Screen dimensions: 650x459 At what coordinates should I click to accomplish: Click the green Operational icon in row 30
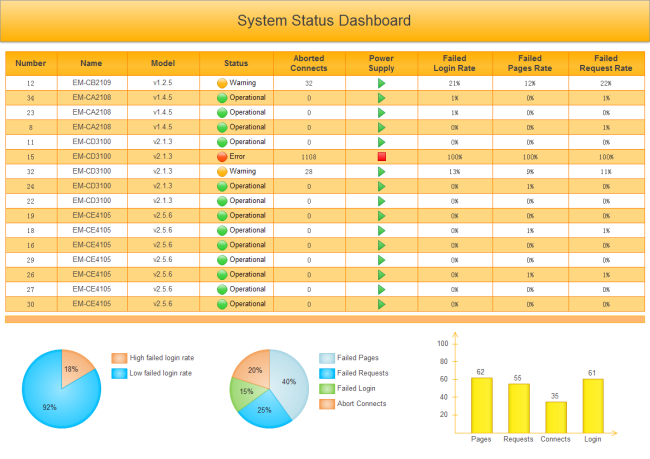tap(222, 304)
